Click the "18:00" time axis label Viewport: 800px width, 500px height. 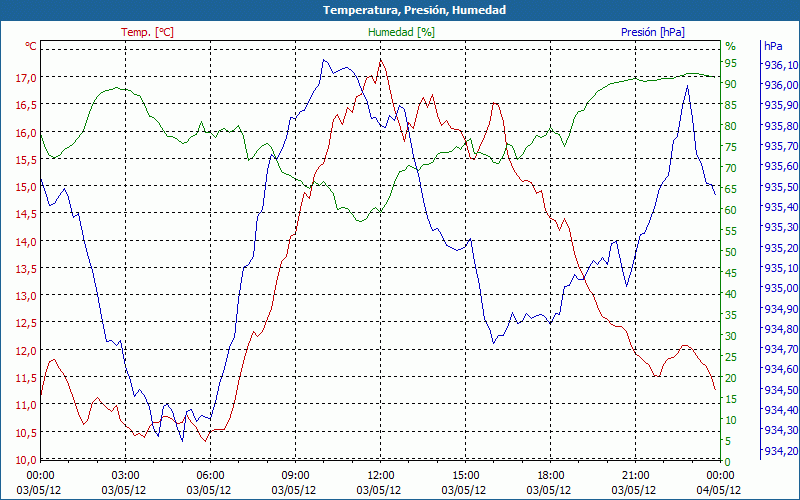(x=551, y=476)
